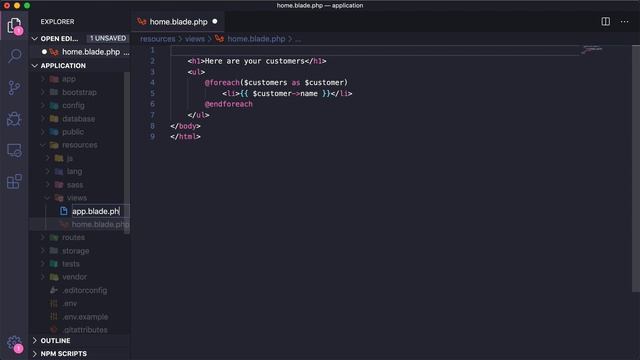This screenshot has height=360, width=640.
Task: Select home.blade.php under Open Editors
Action: click(91, 52)
